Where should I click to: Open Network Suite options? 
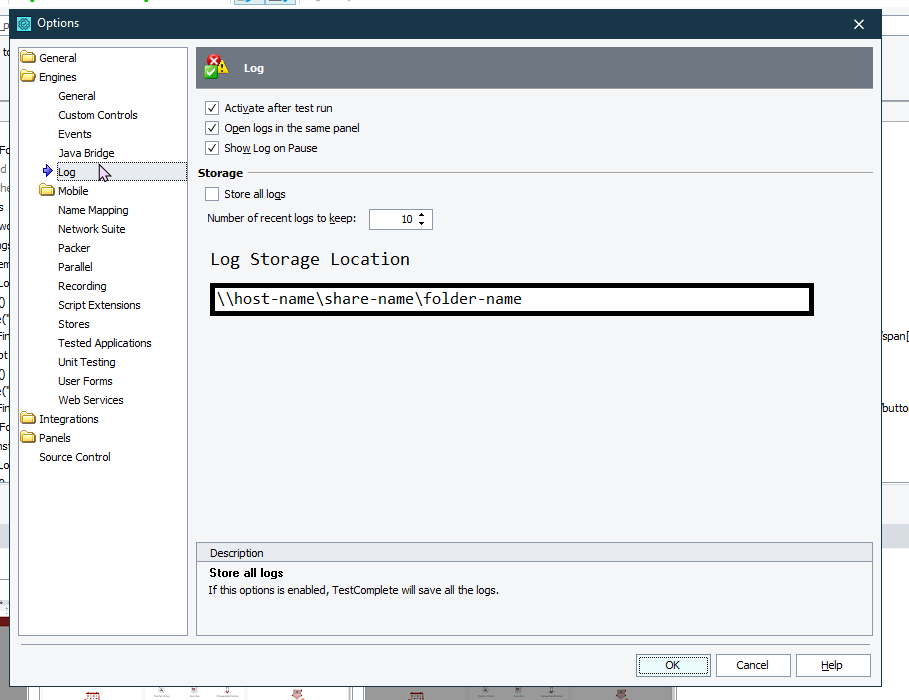92,229
